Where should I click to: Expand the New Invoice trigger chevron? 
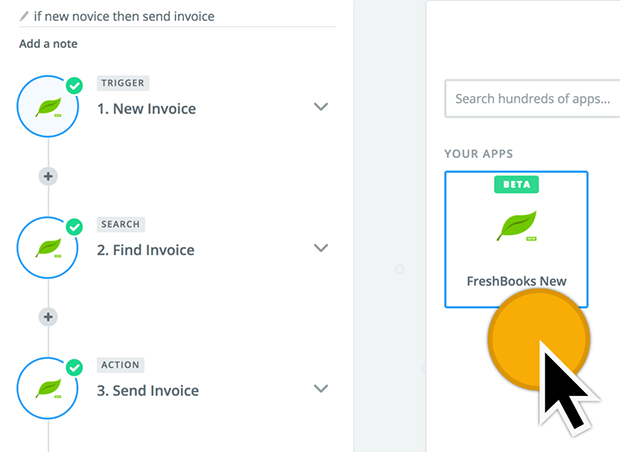click(x=321, y=107)
